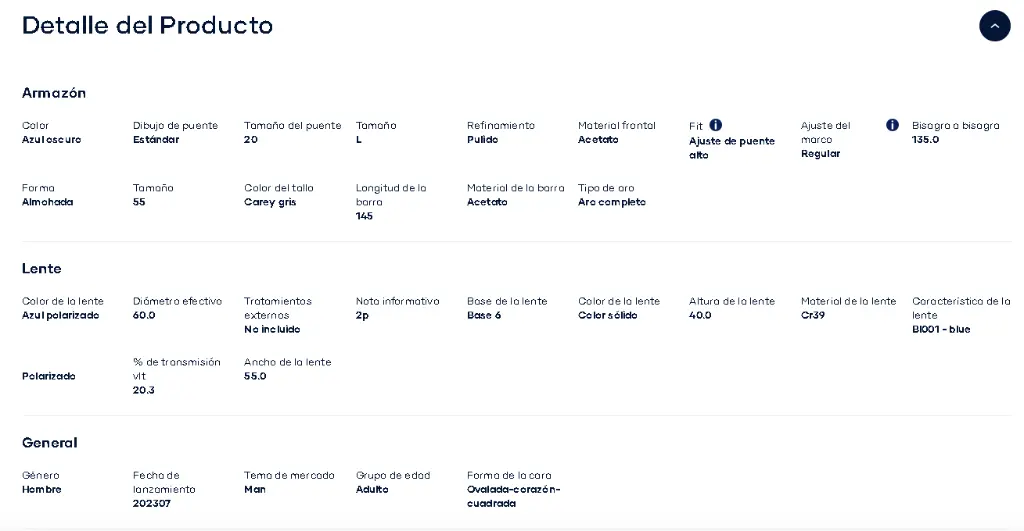Screen dimensions: 1024x531
Task: Click the Bisagra a bisagra 135.0 value
Action: click(x=925, y=140)
